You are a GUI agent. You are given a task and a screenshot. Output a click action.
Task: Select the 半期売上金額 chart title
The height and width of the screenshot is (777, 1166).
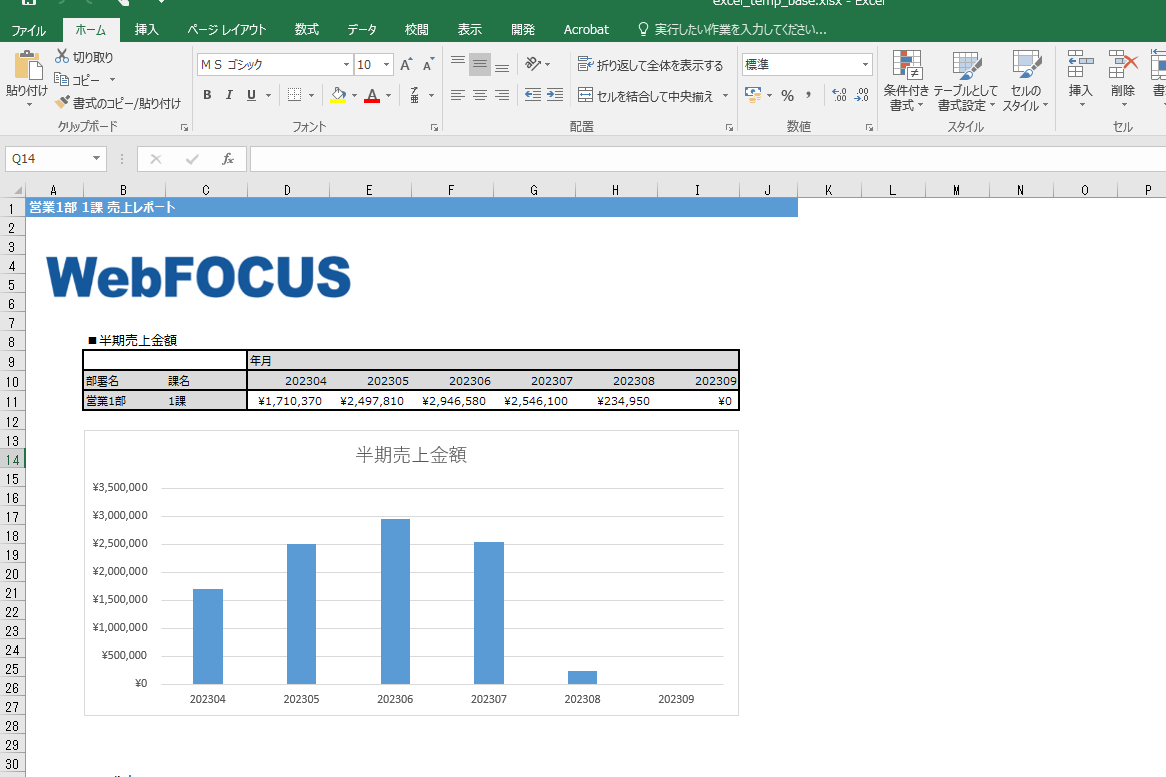(411, 455)
